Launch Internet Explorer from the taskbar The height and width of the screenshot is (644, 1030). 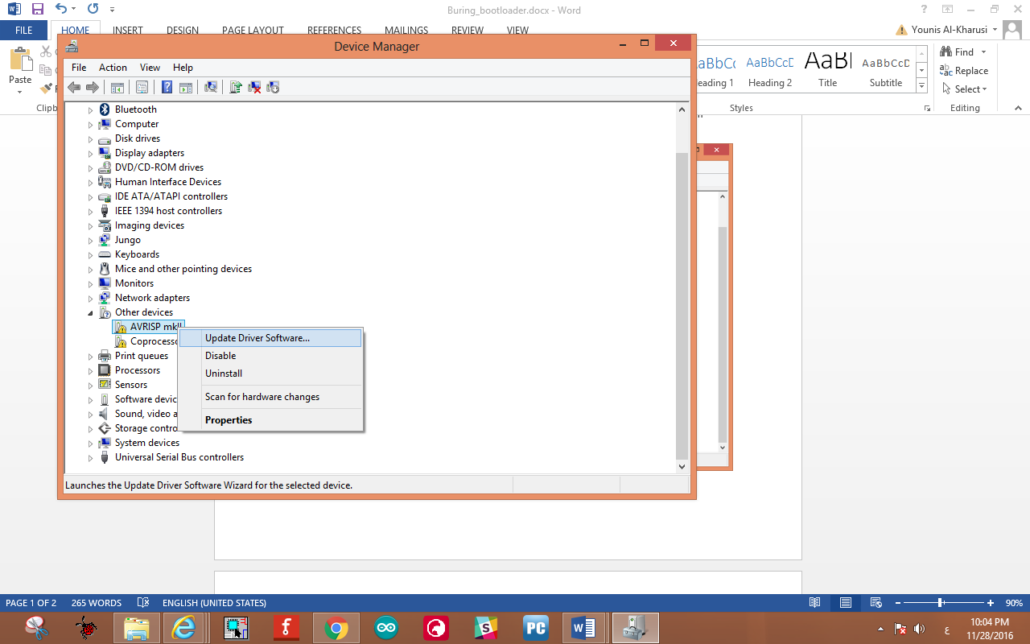184,628
